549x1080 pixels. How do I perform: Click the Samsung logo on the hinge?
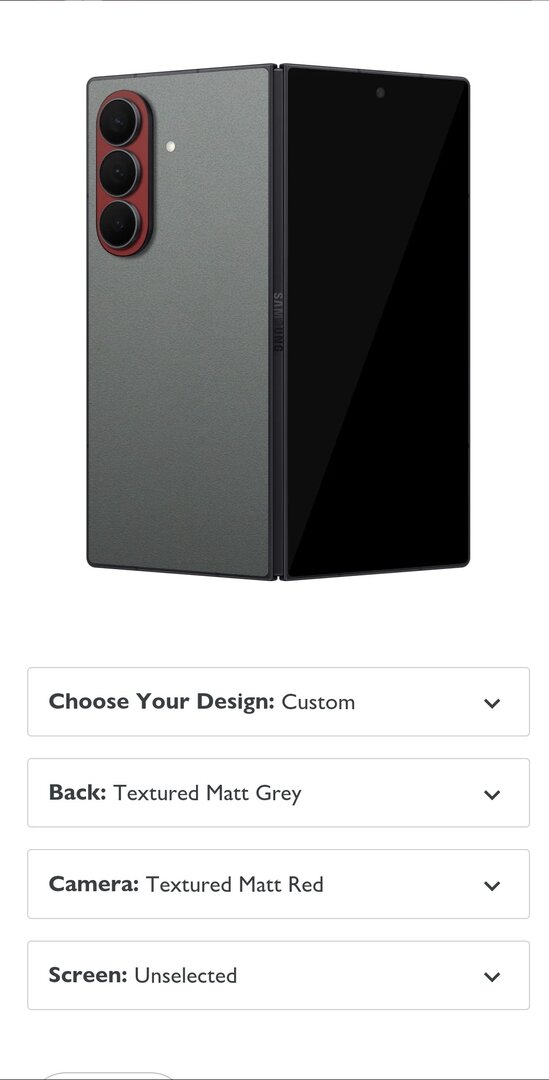click(278, 322)
